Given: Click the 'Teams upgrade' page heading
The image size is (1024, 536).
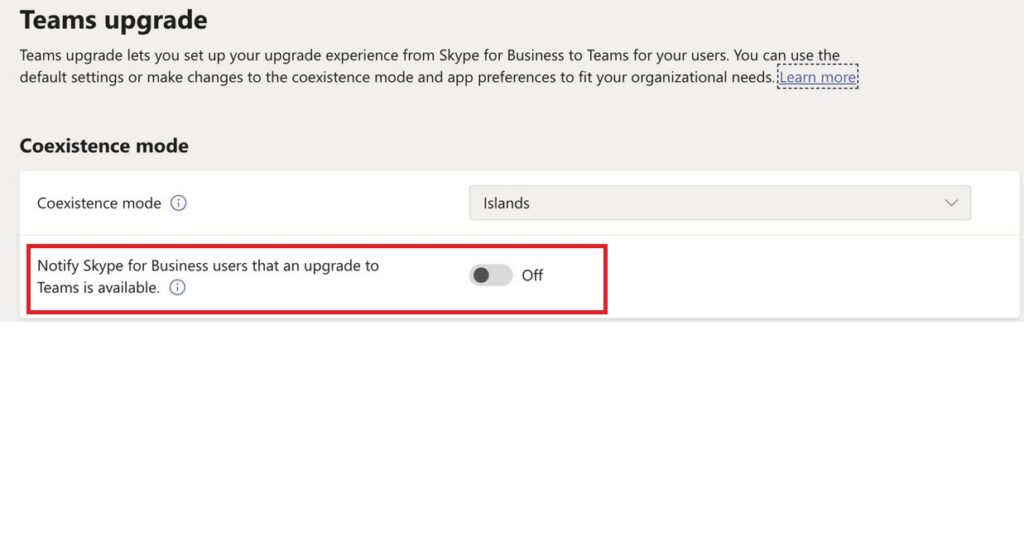Looking at the screenshot, I should pos(113,19).
